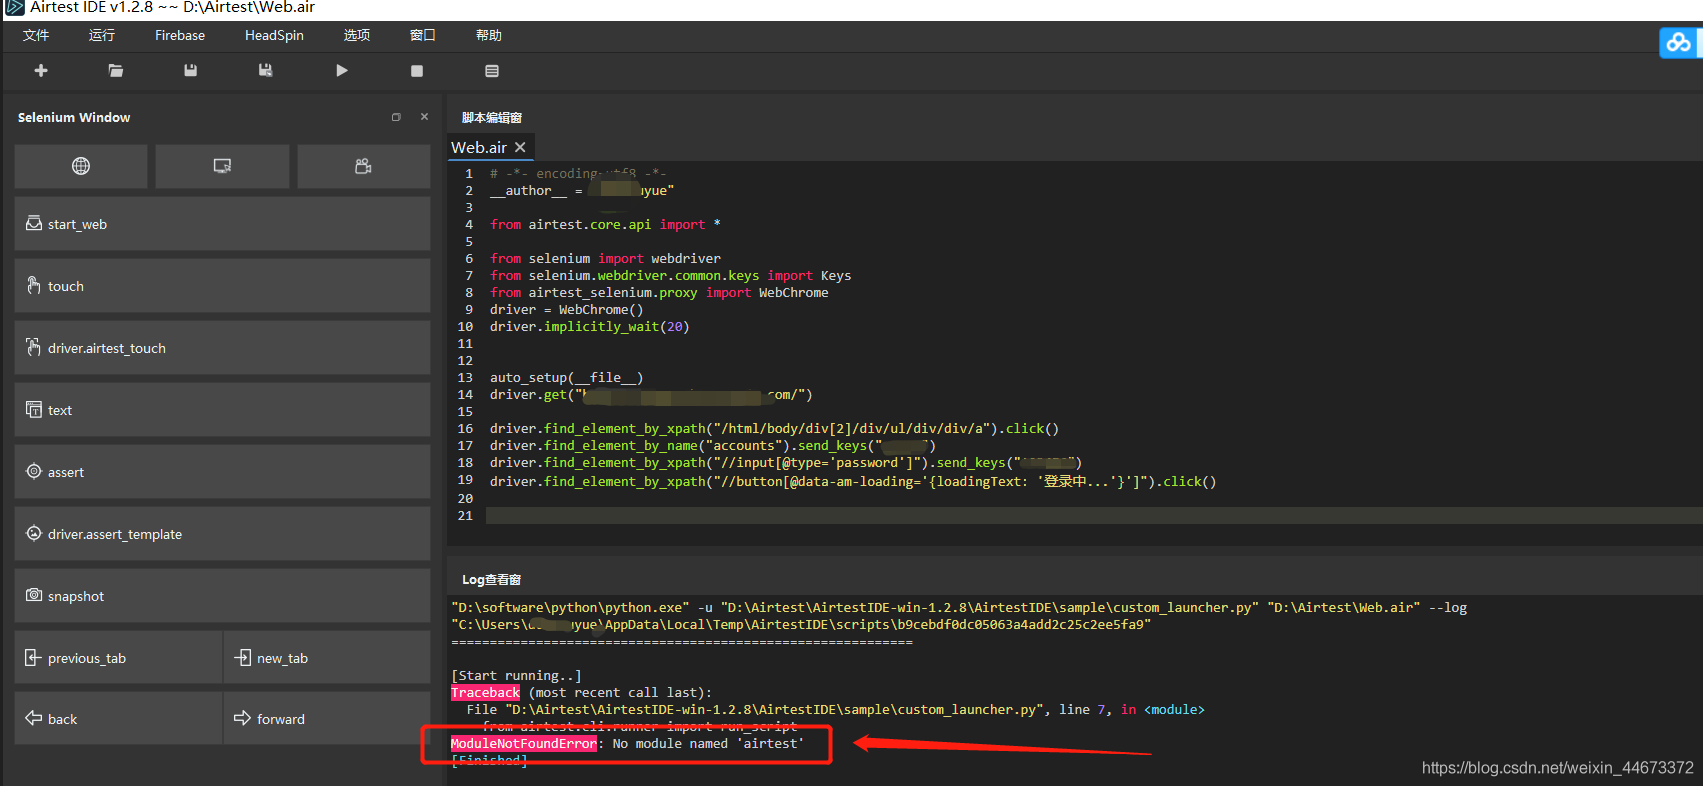Open the Firebase menu
The image size is (1703, 786).
(x=180, y=35)
